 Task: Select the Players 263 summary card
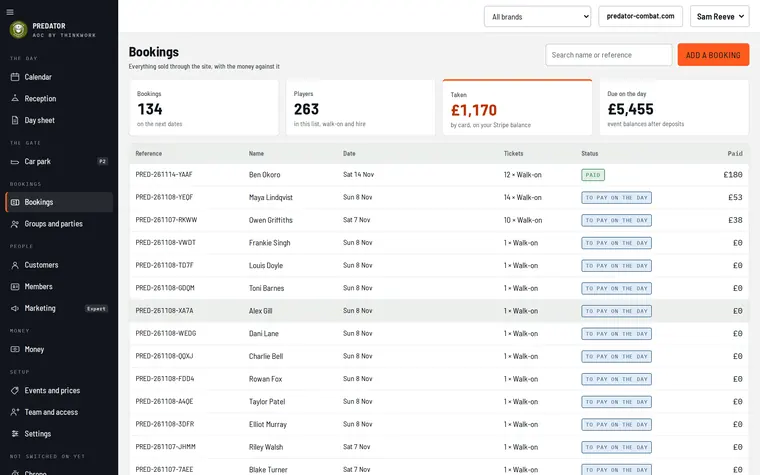pyautogui.click(x=361, y=108)
